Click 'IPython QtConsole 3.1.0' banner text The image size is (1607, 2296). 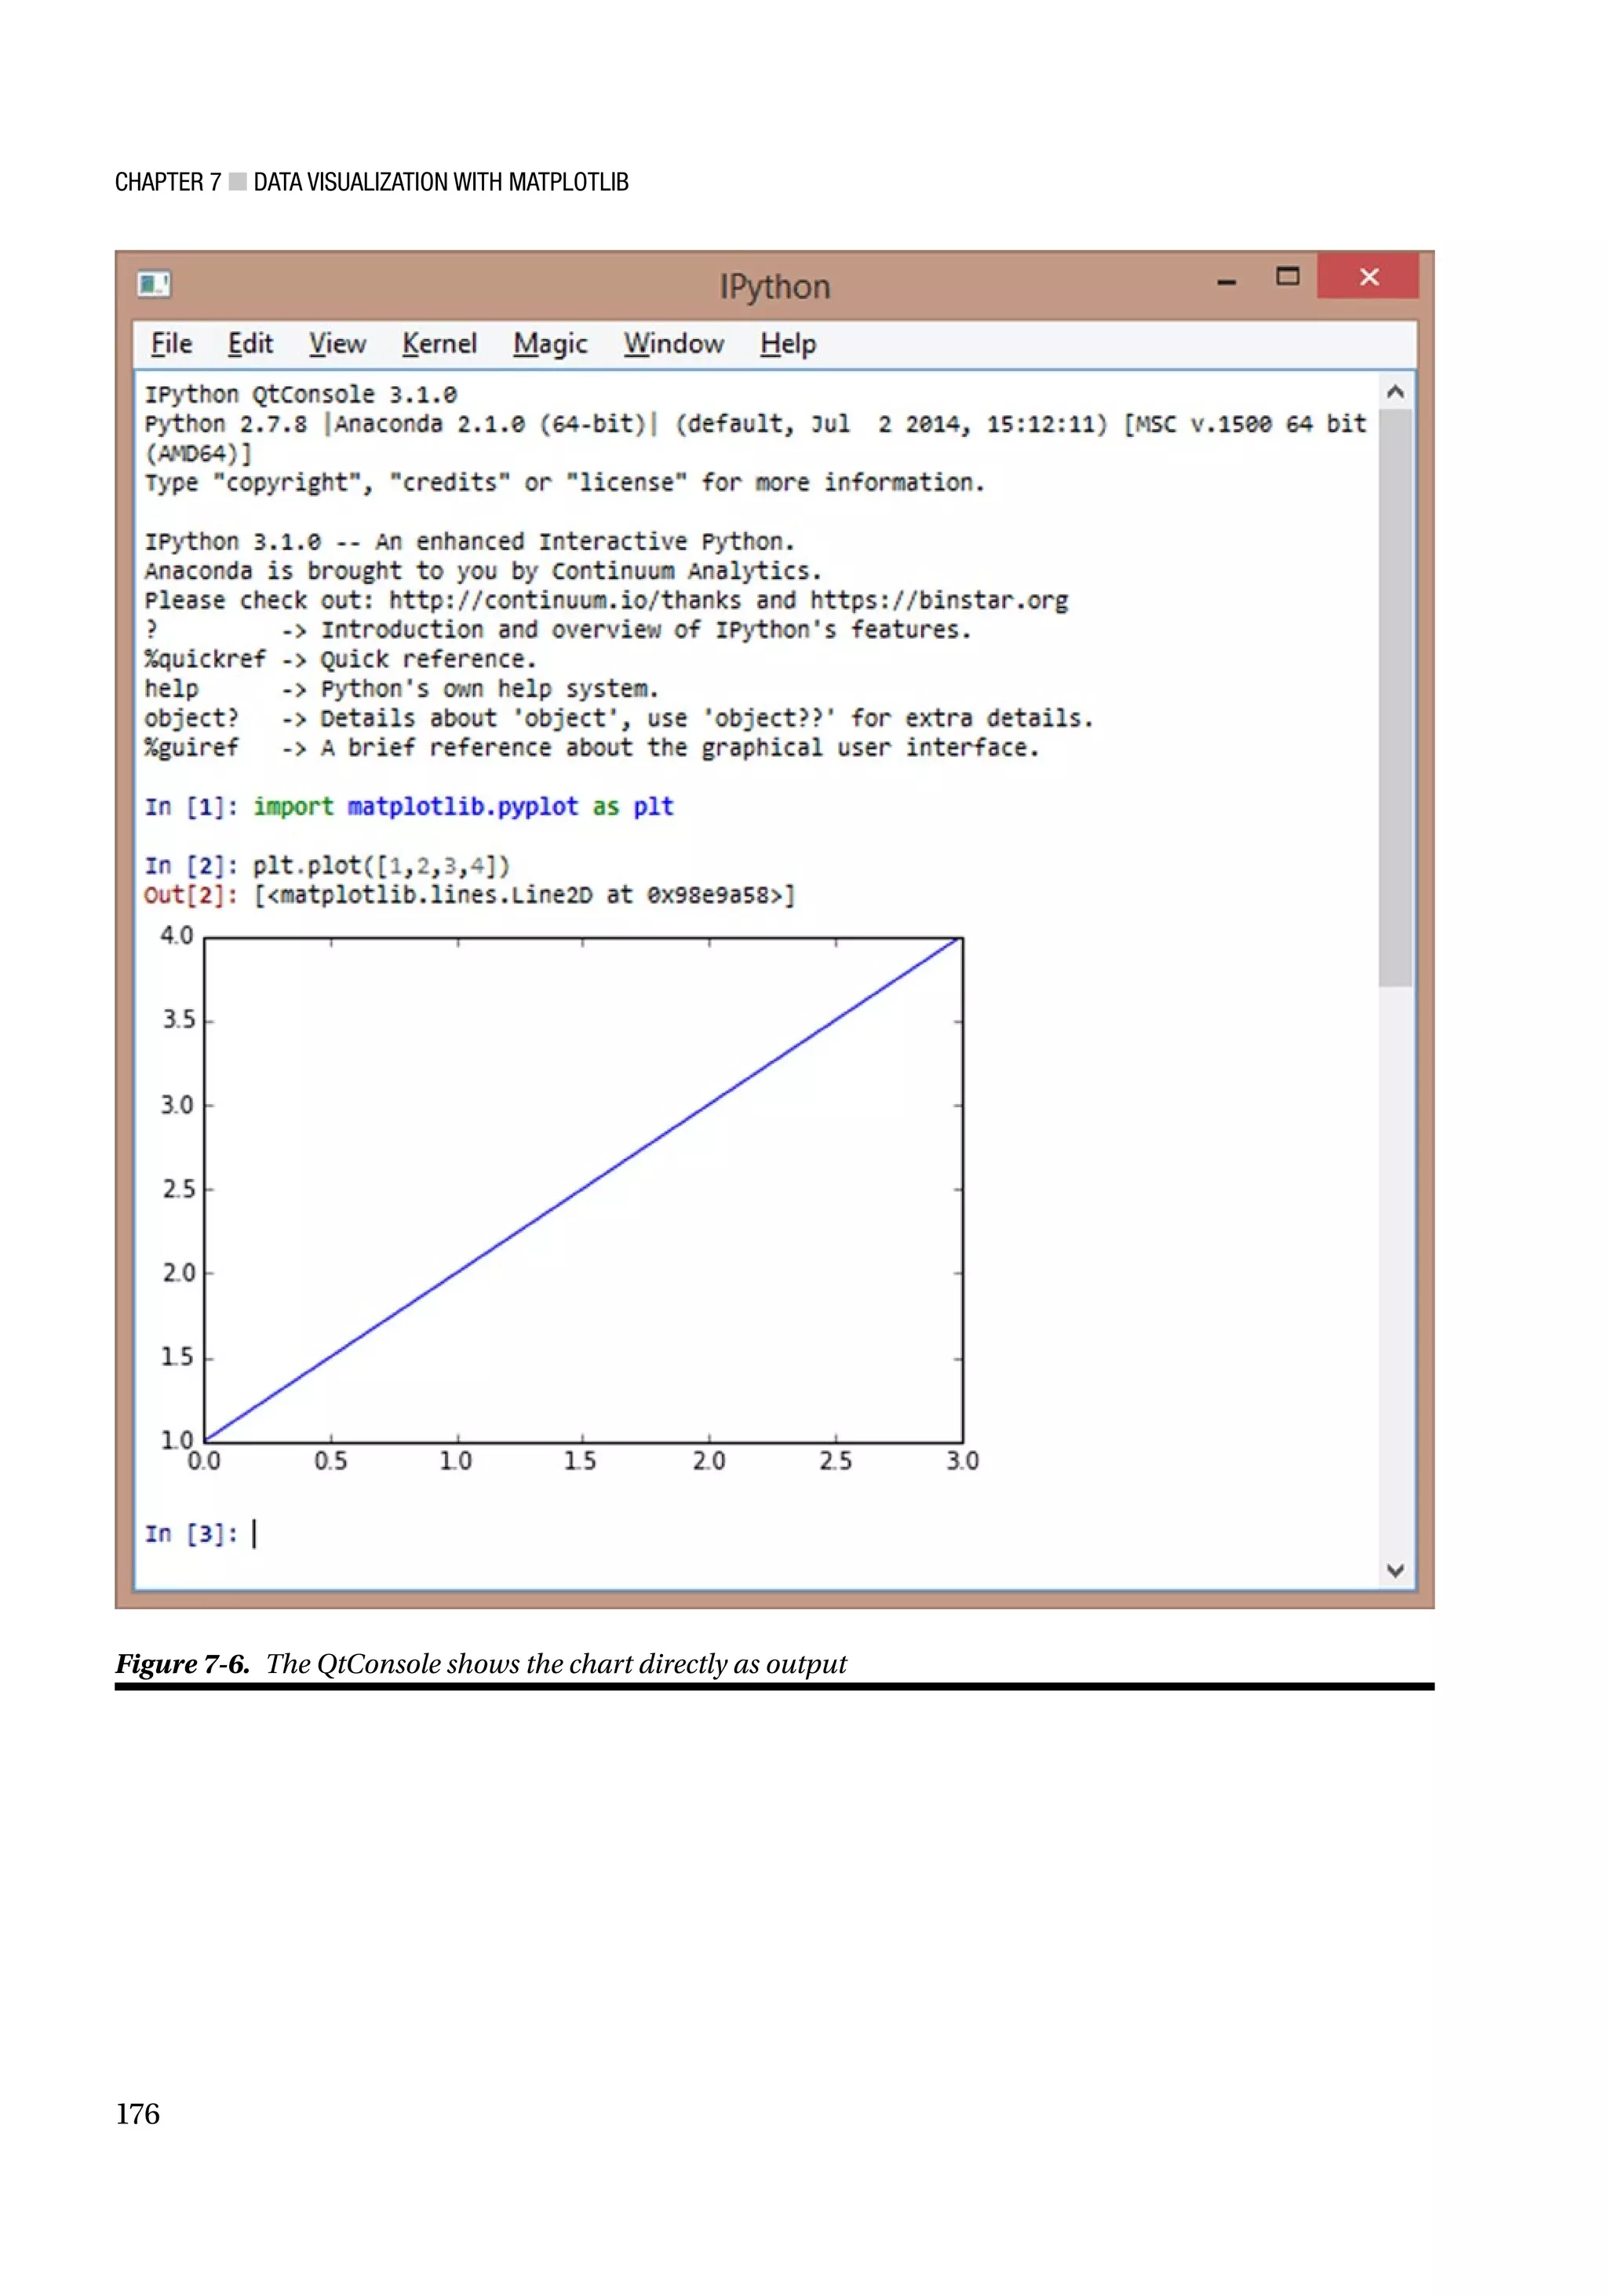point(301,394)
